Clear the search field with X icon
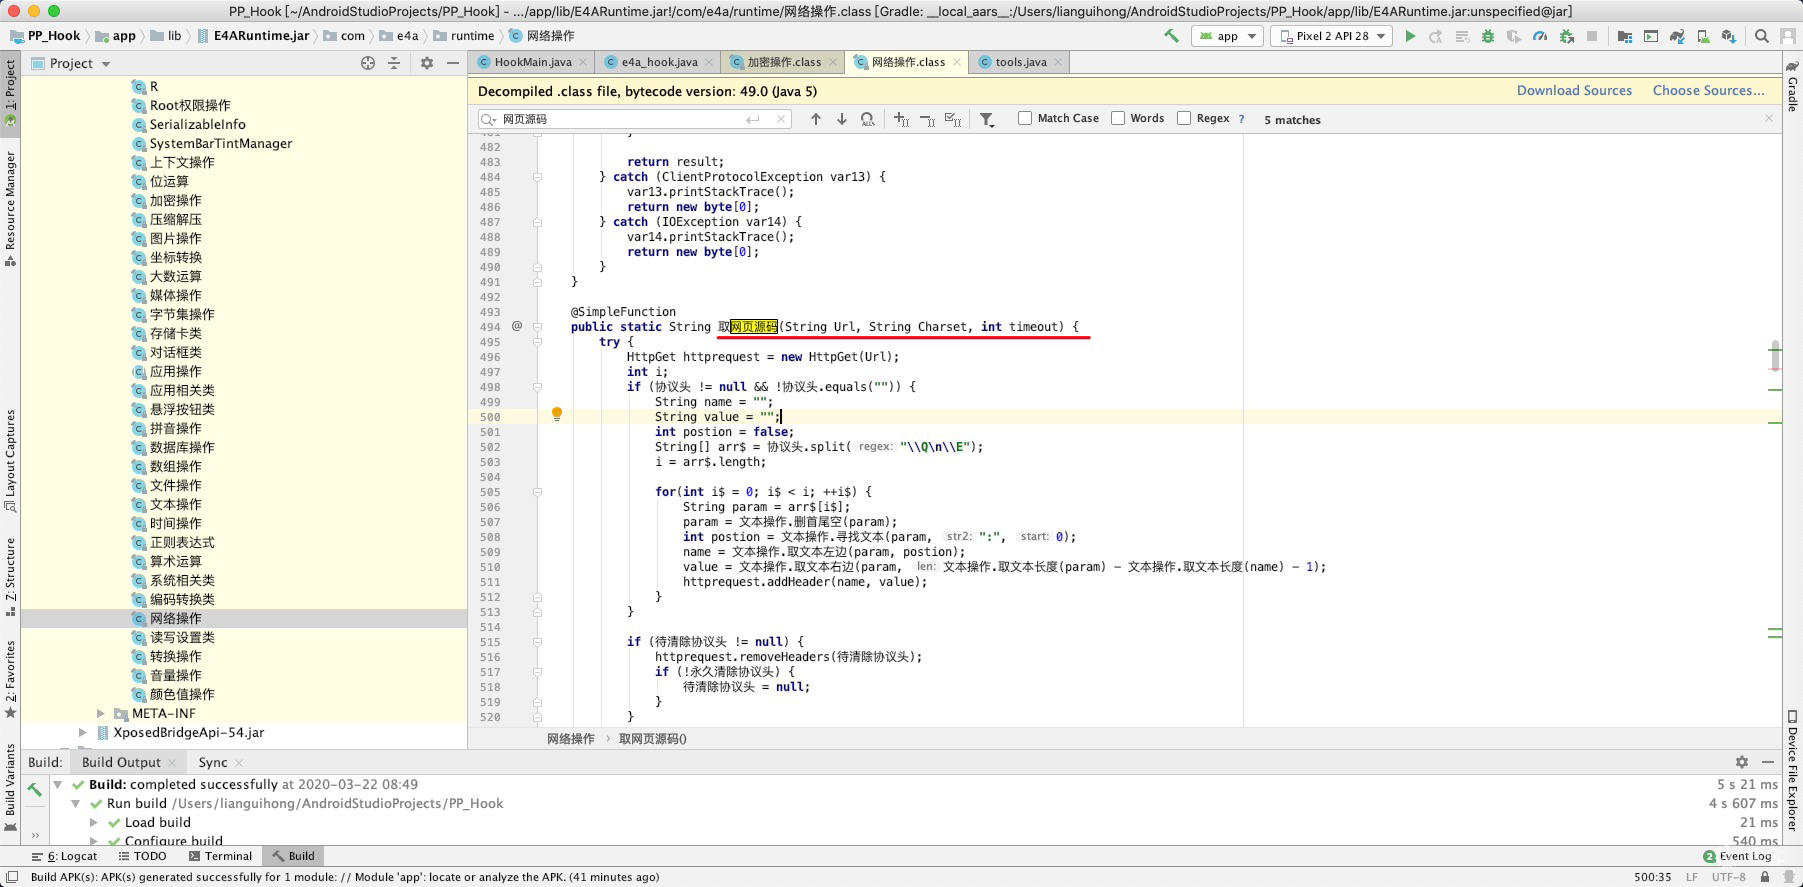 (x=781, y=119)
